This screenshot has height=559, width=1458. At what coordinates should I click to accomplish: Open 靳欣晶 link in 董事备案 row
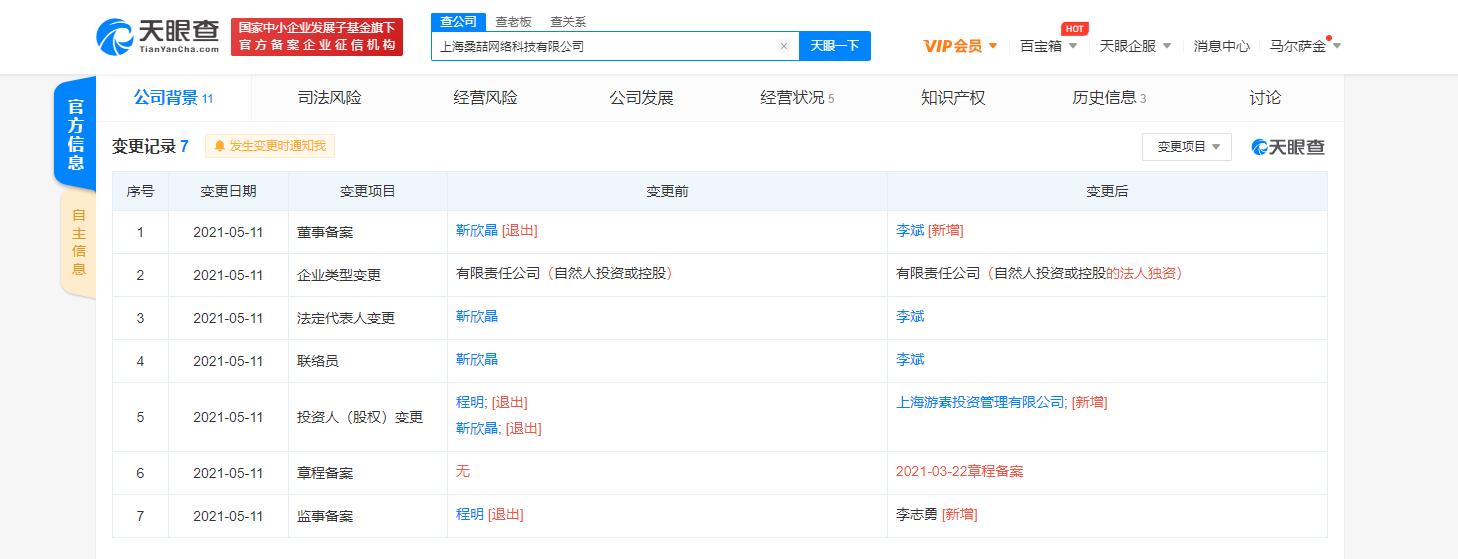click(477, 231)
